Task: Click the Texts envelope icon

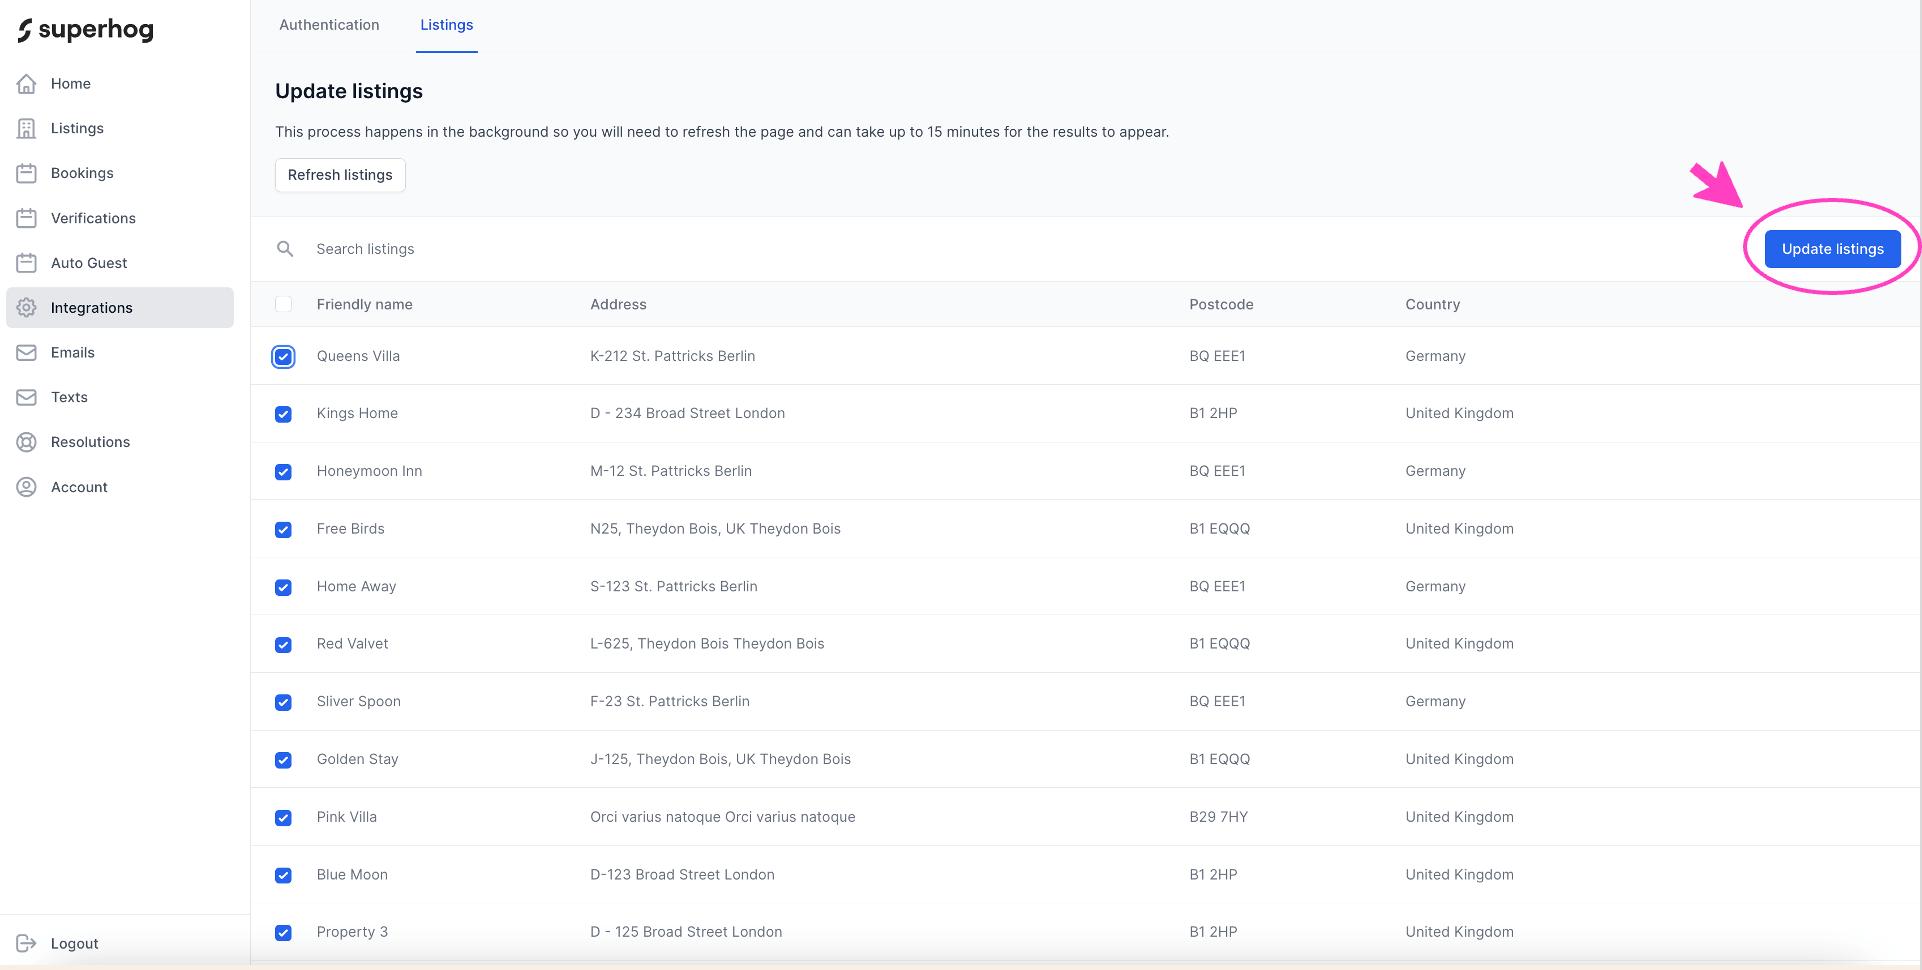Action: point(27,397)
